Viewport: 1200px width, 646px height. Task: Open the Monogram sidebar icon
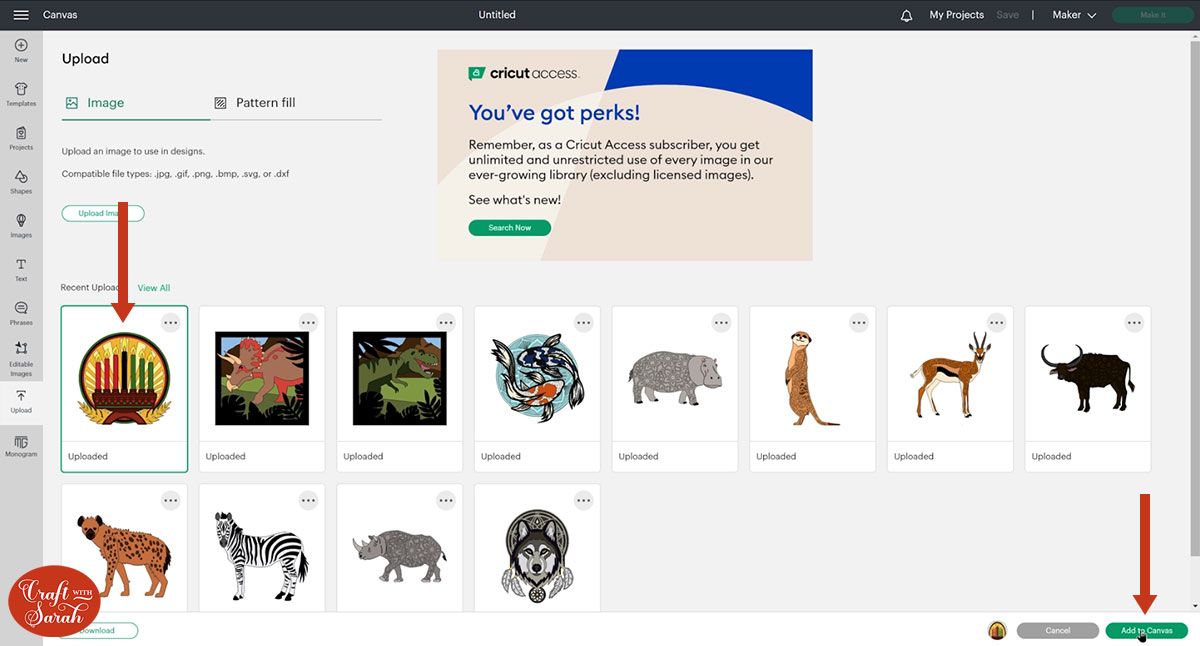(21, 446)
